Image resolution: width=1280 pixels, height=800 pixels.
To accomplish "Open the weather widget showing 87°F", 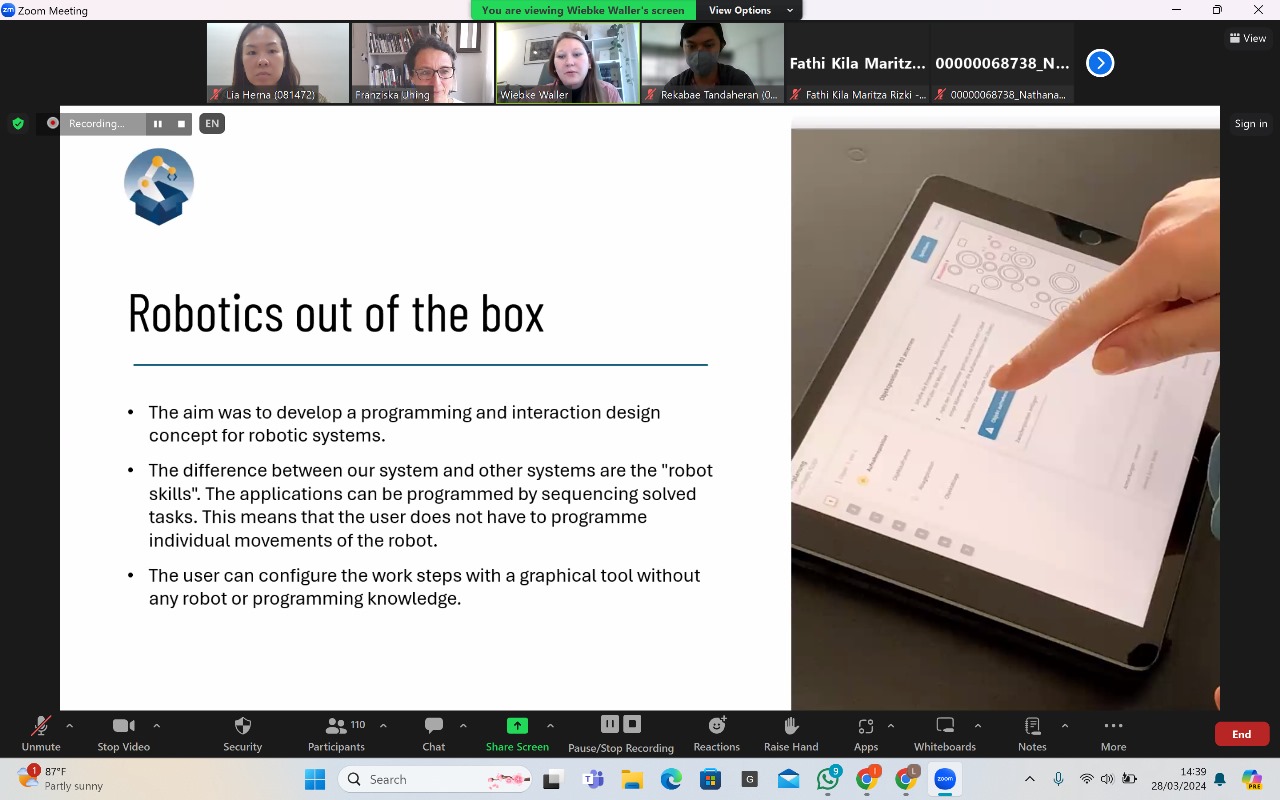I will (62, 778).
